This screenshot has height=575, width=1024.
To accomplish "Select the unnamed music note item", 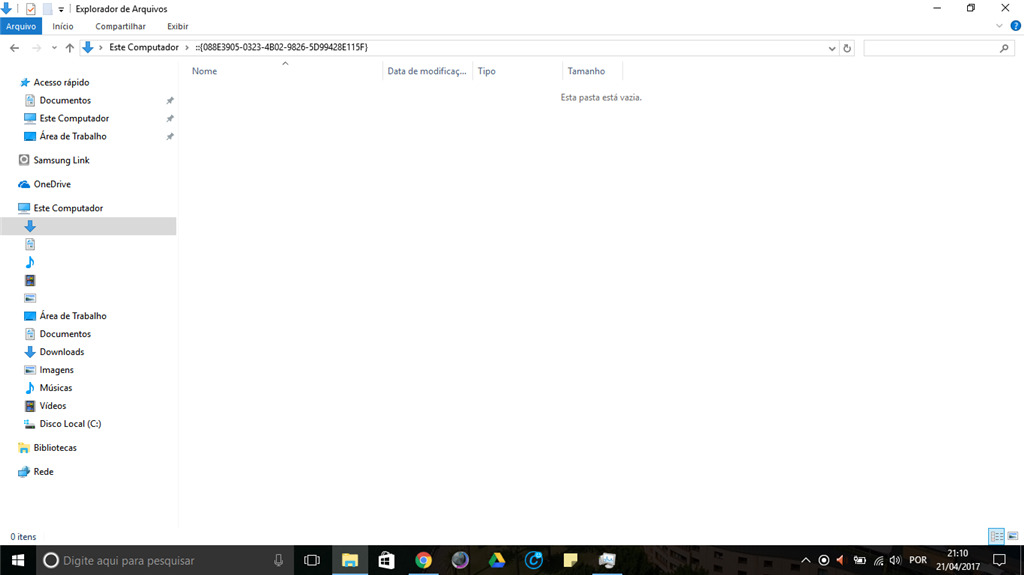I will click(x=30, y=262).
